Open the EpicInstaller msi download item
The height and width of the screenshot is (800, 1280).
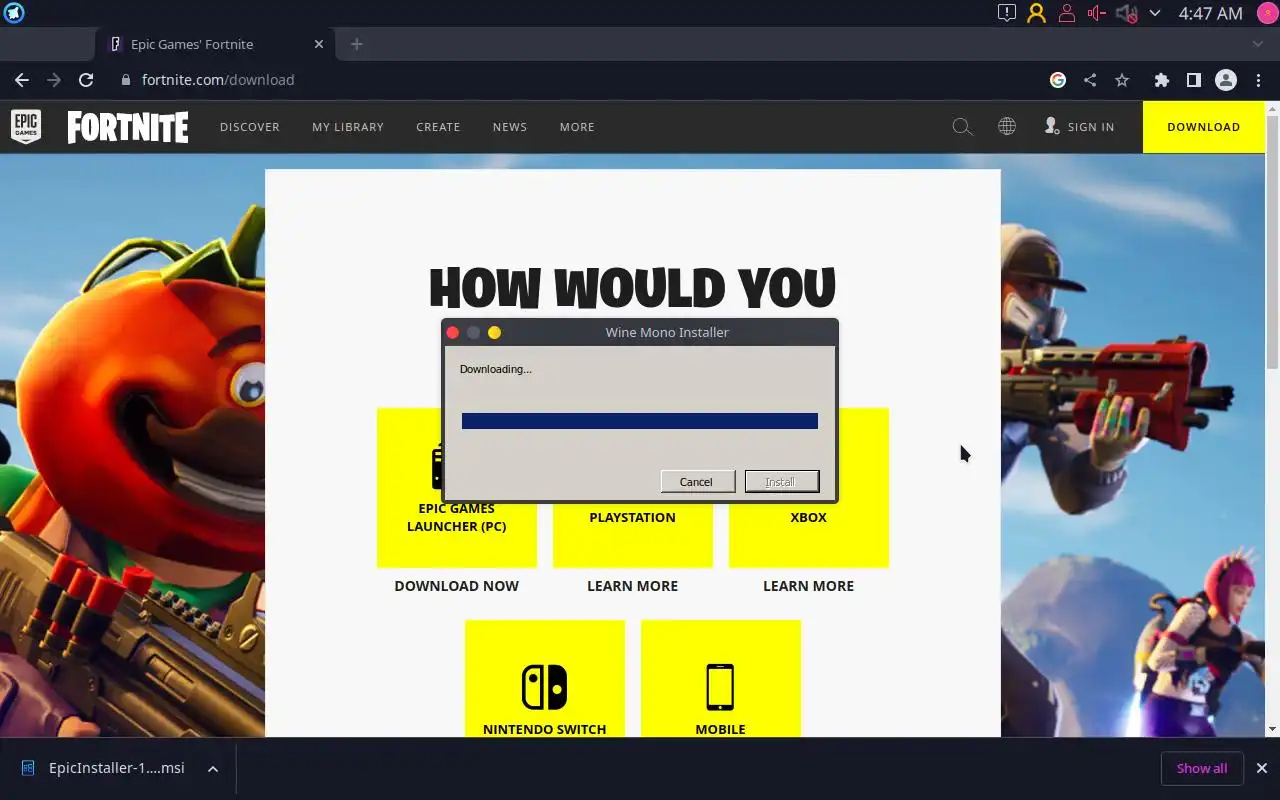[105, 768]
